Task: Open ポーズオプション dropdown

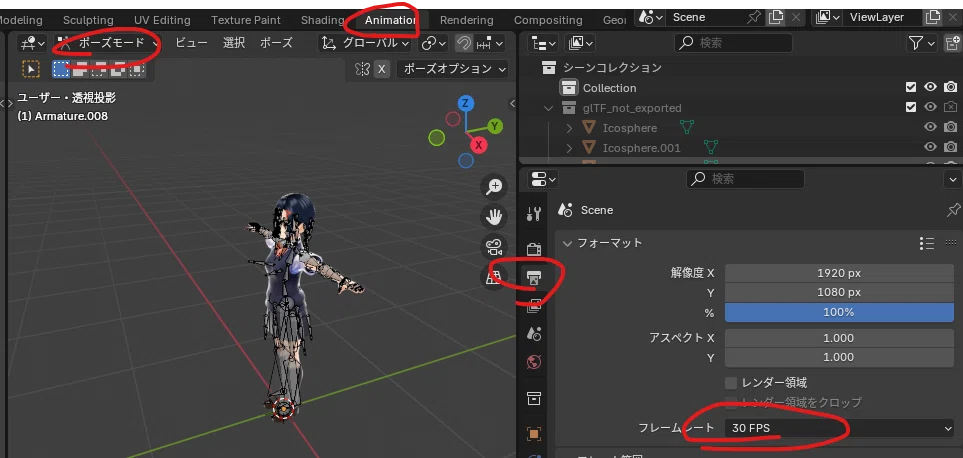Action: (x=453, y=69)
